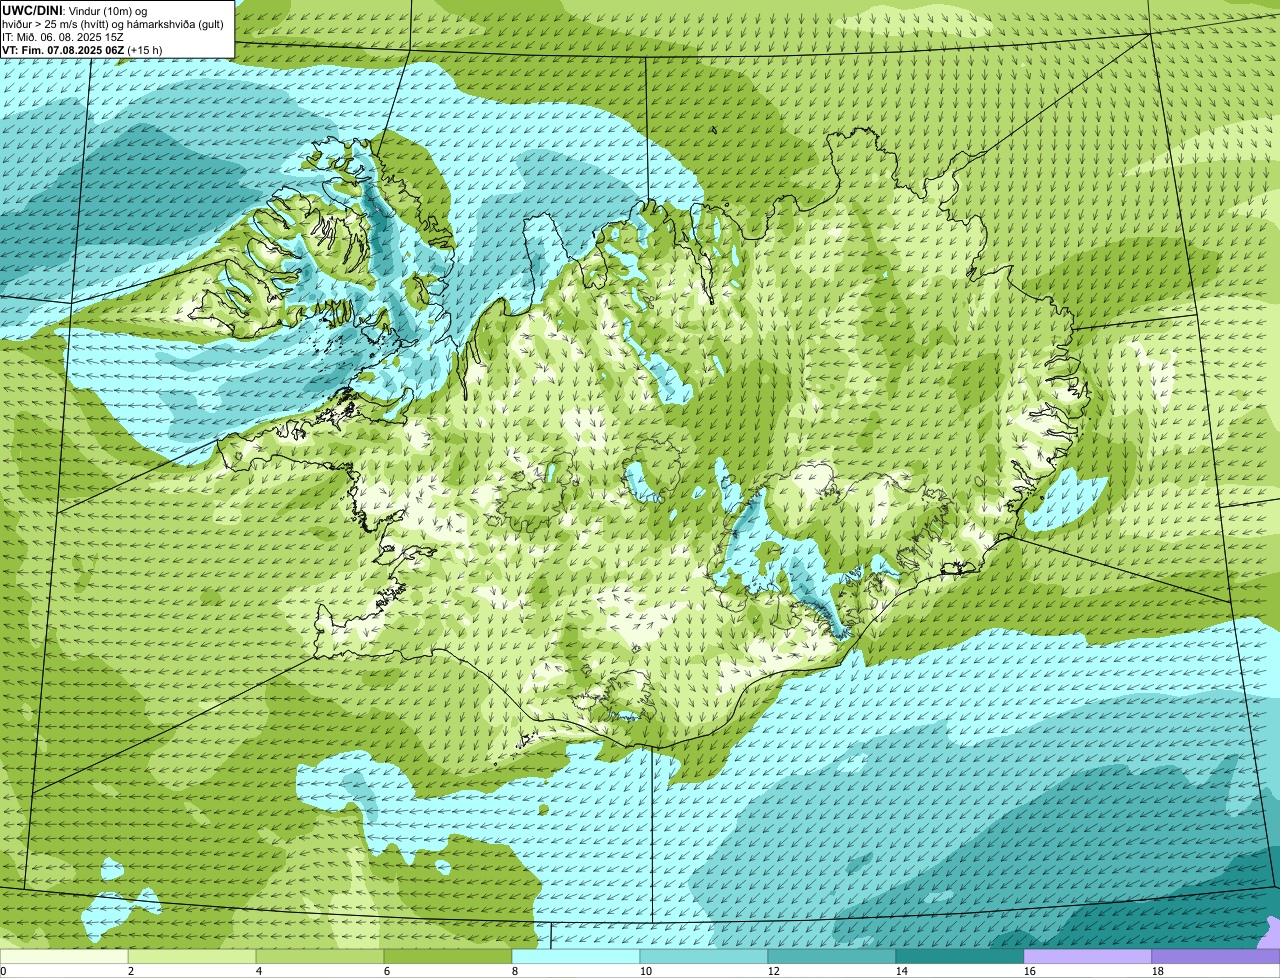Viewport: 1280px width, 978px height.
Task: Click the scale label '12'
Action: tap(774, 971)
